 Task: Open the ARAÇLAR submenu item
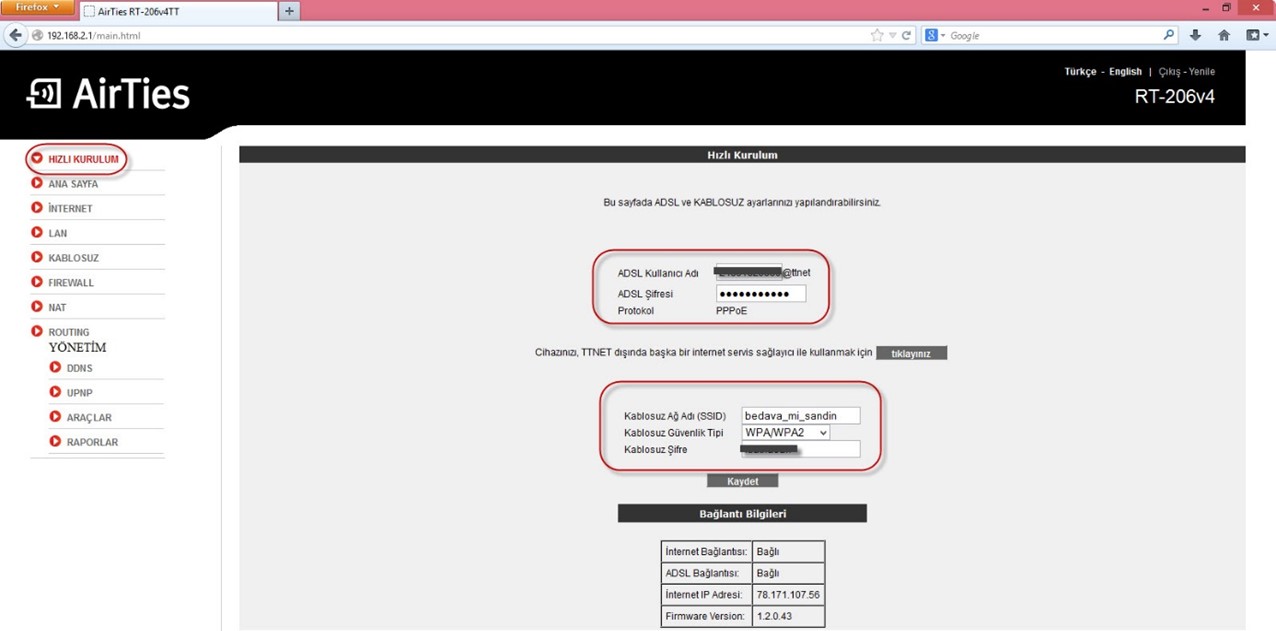[89, 417]
